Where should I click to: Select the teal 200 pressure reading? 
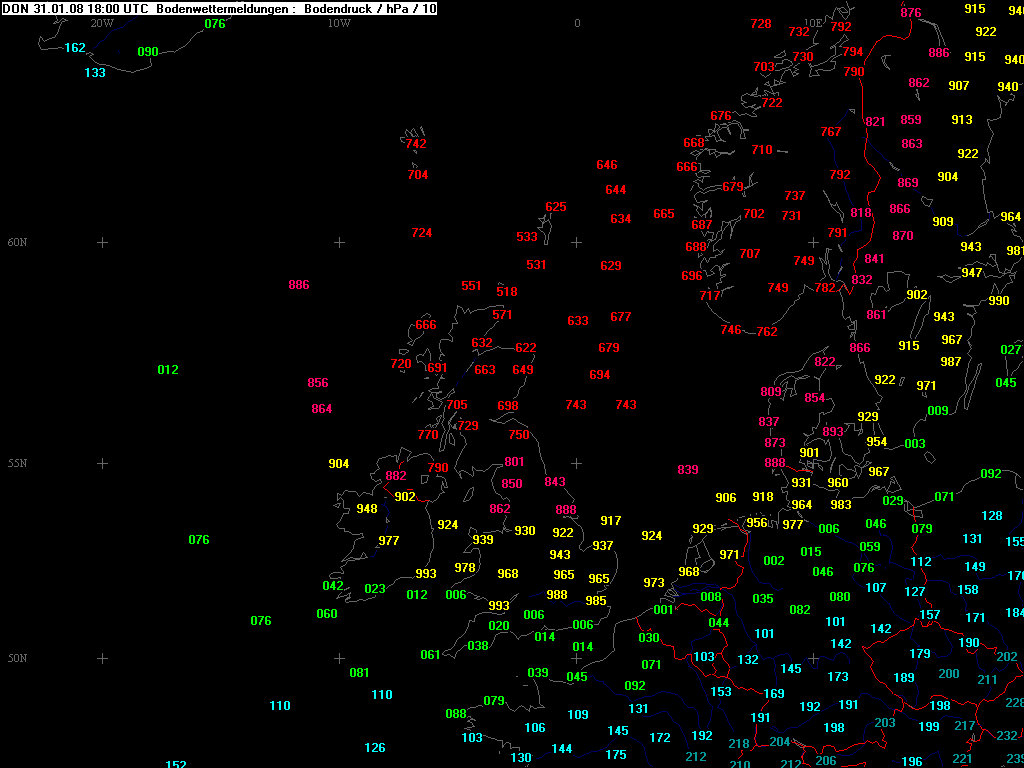point(949,674)
